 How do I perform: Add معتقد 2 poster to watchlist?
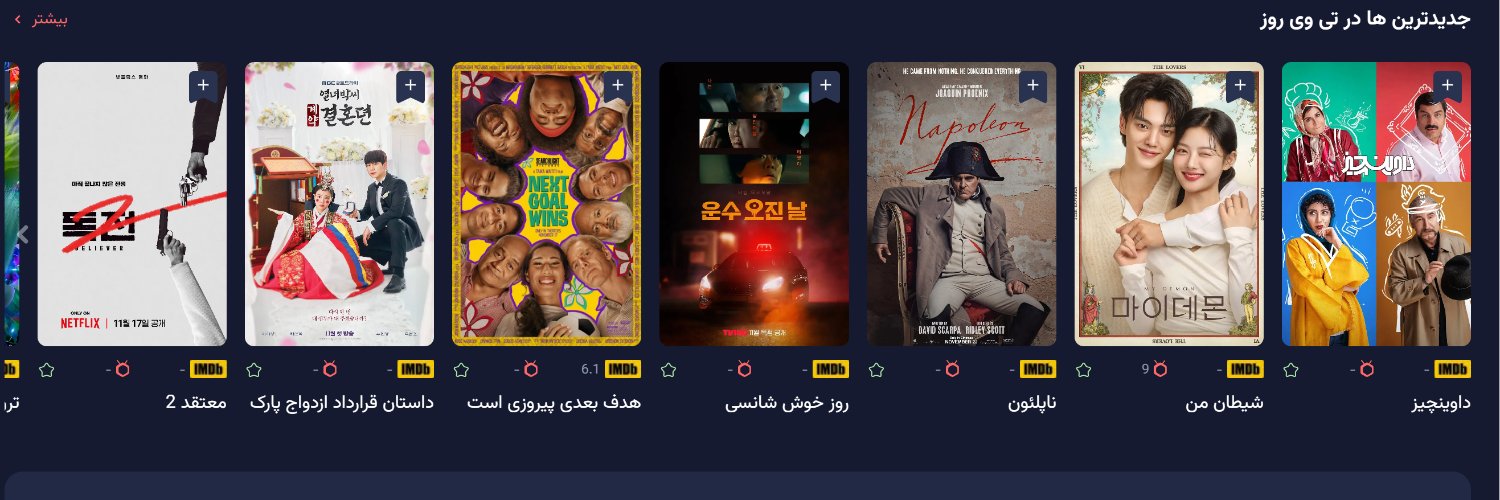203,86
